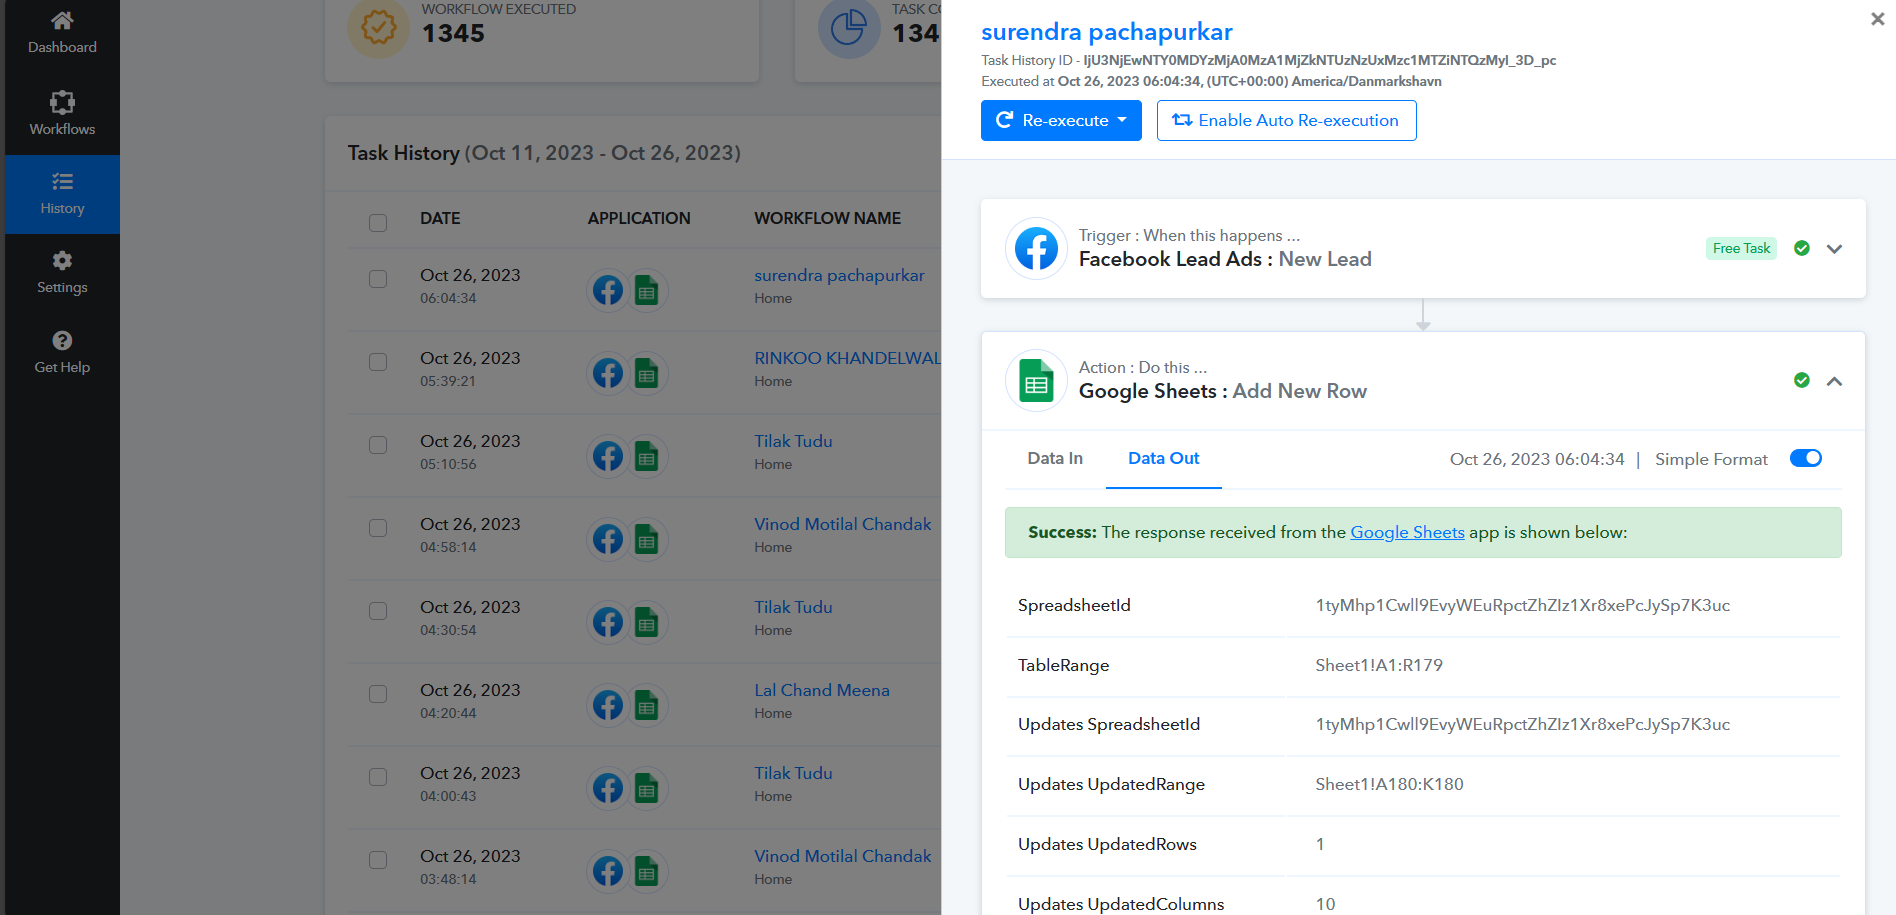Click the pie chart task icon
This screenshot has width=1896, height=915.
tap(848, 27)
